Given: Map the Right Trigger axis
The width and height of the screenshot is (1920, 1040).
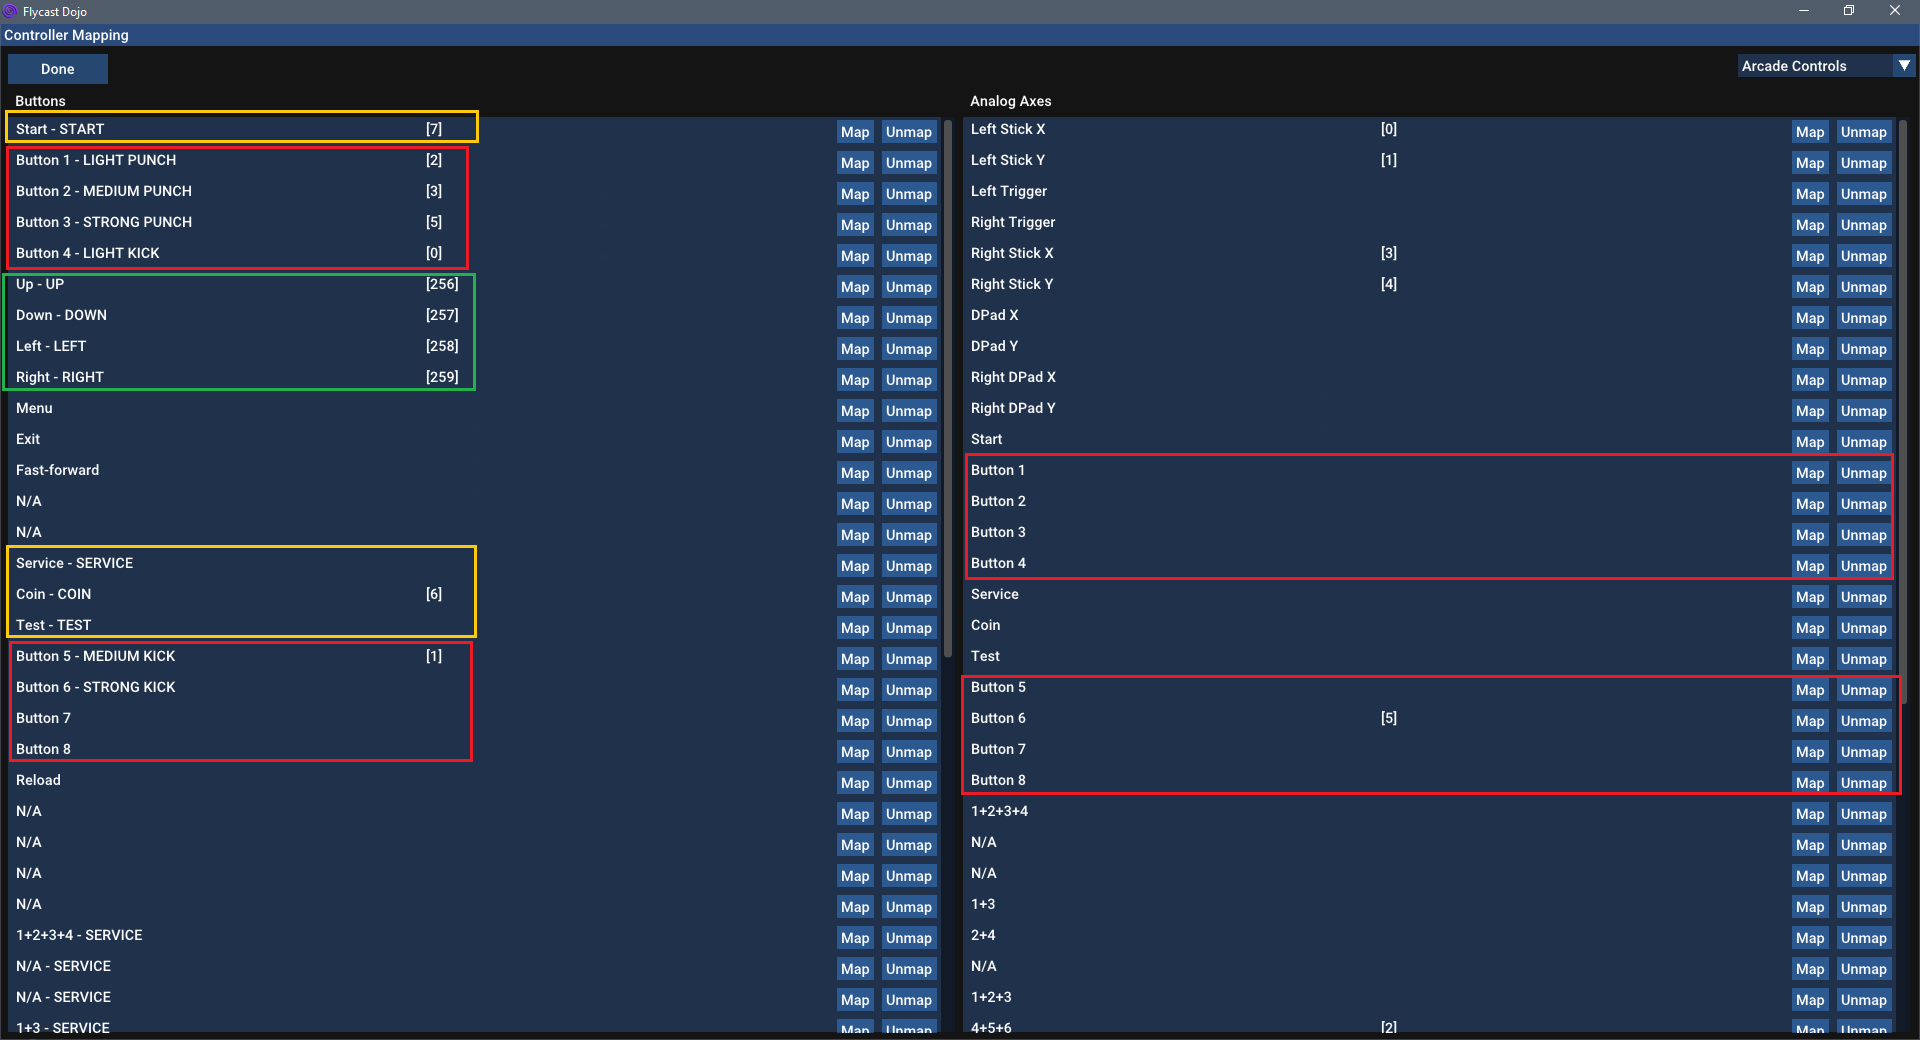Looking at the screenshot, I should tap(1809, 224).
